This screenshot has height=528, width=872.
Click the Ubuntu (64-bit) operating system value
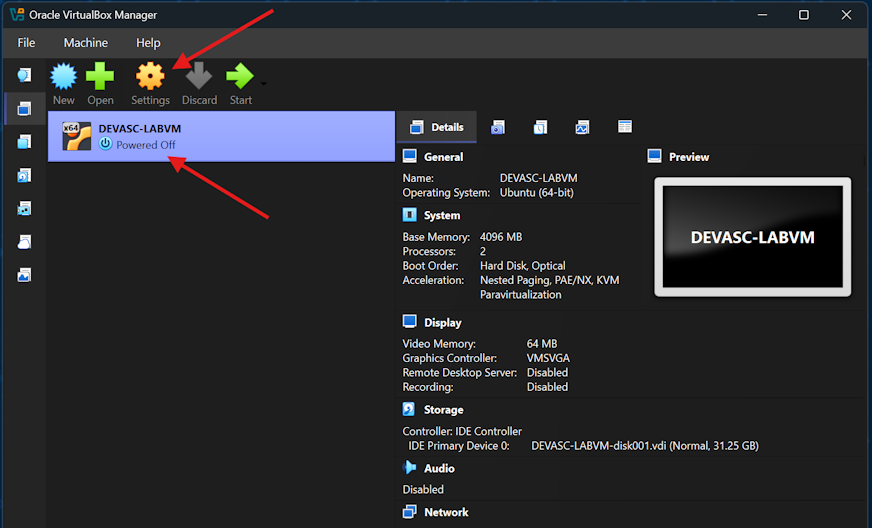click(x=537, y=193)
